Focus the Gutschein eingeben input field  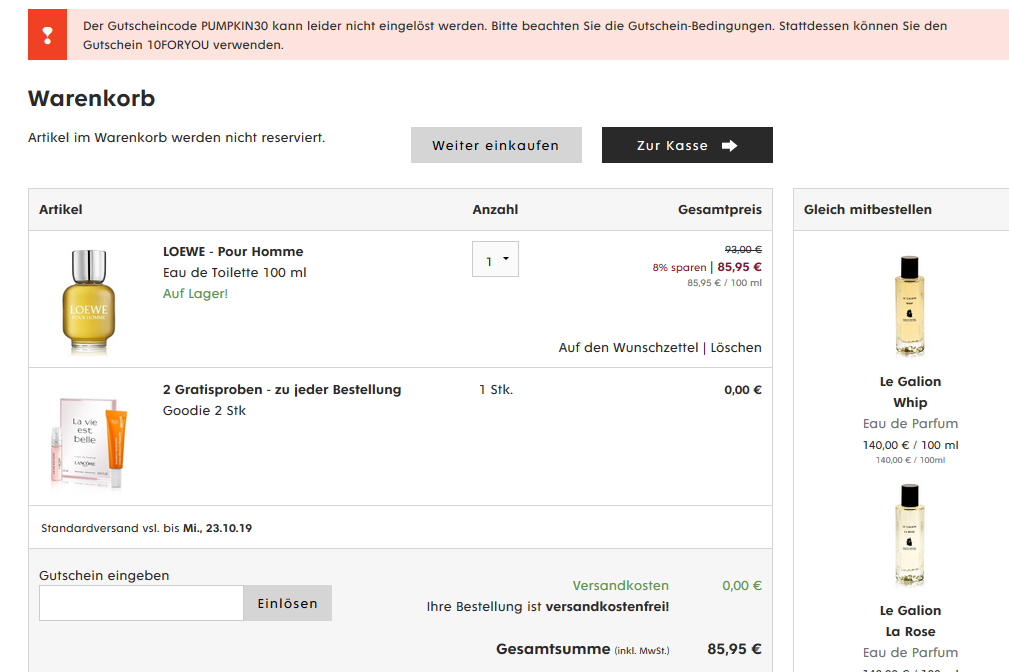[142, 603]
